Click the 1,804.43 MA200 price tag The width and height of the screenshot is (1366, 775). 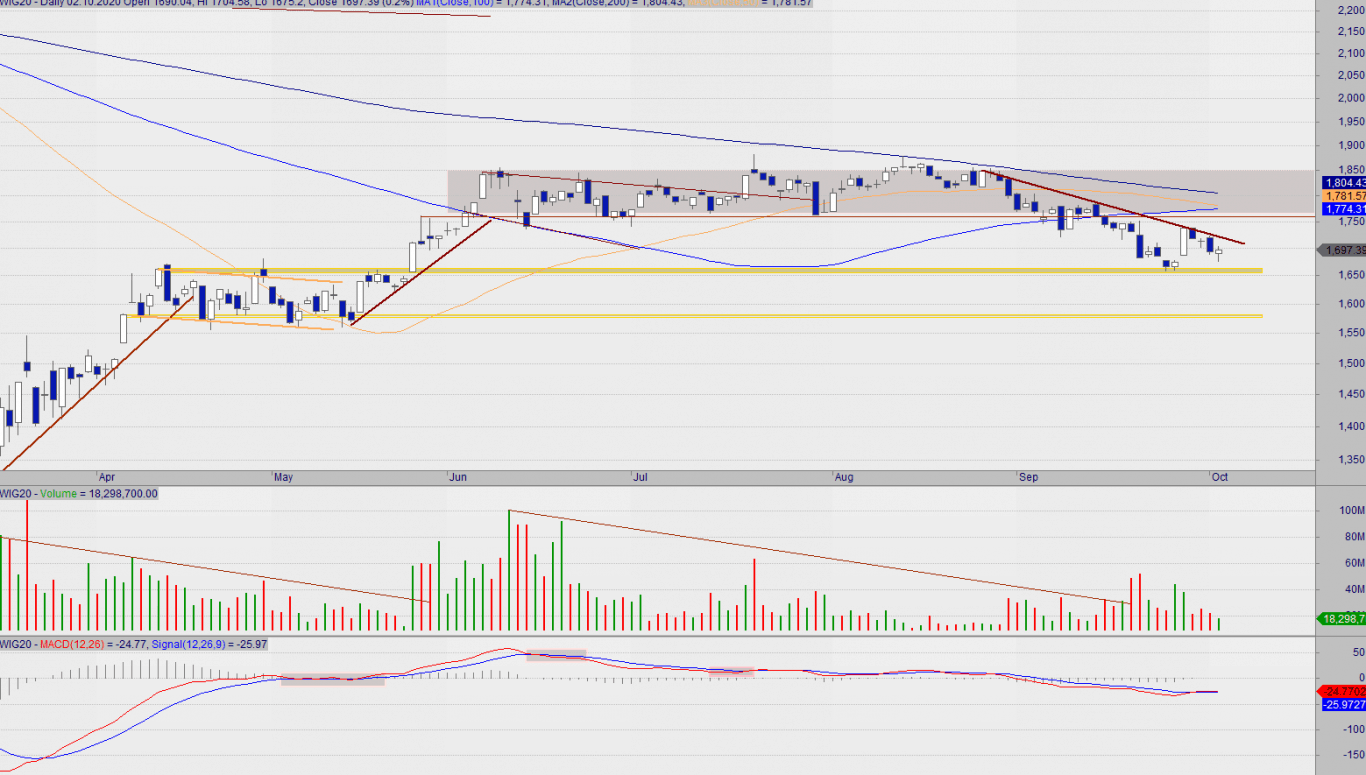pos(1343,183)
